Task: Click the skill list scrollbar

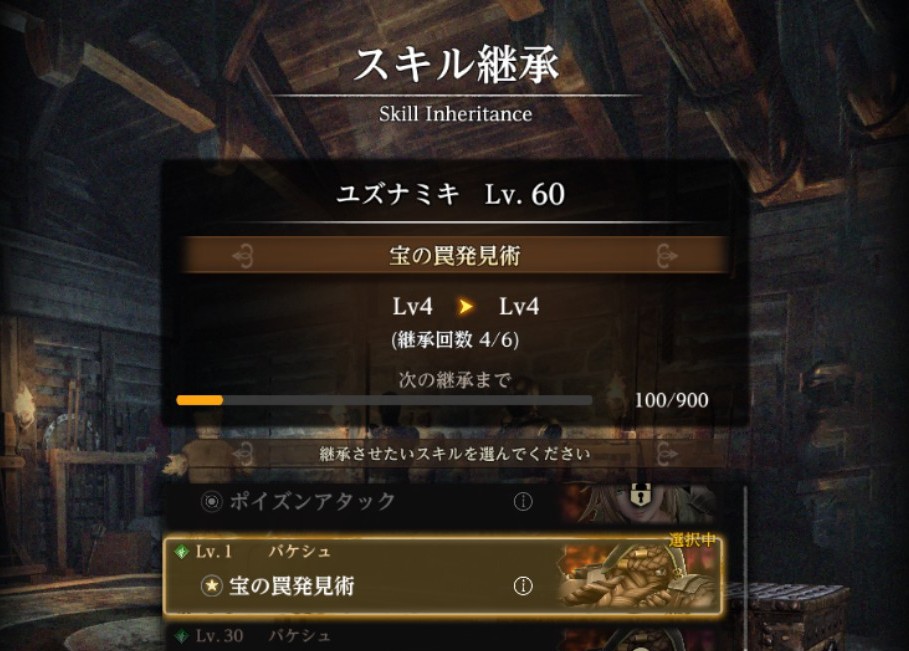Action: tap(745, 568)
